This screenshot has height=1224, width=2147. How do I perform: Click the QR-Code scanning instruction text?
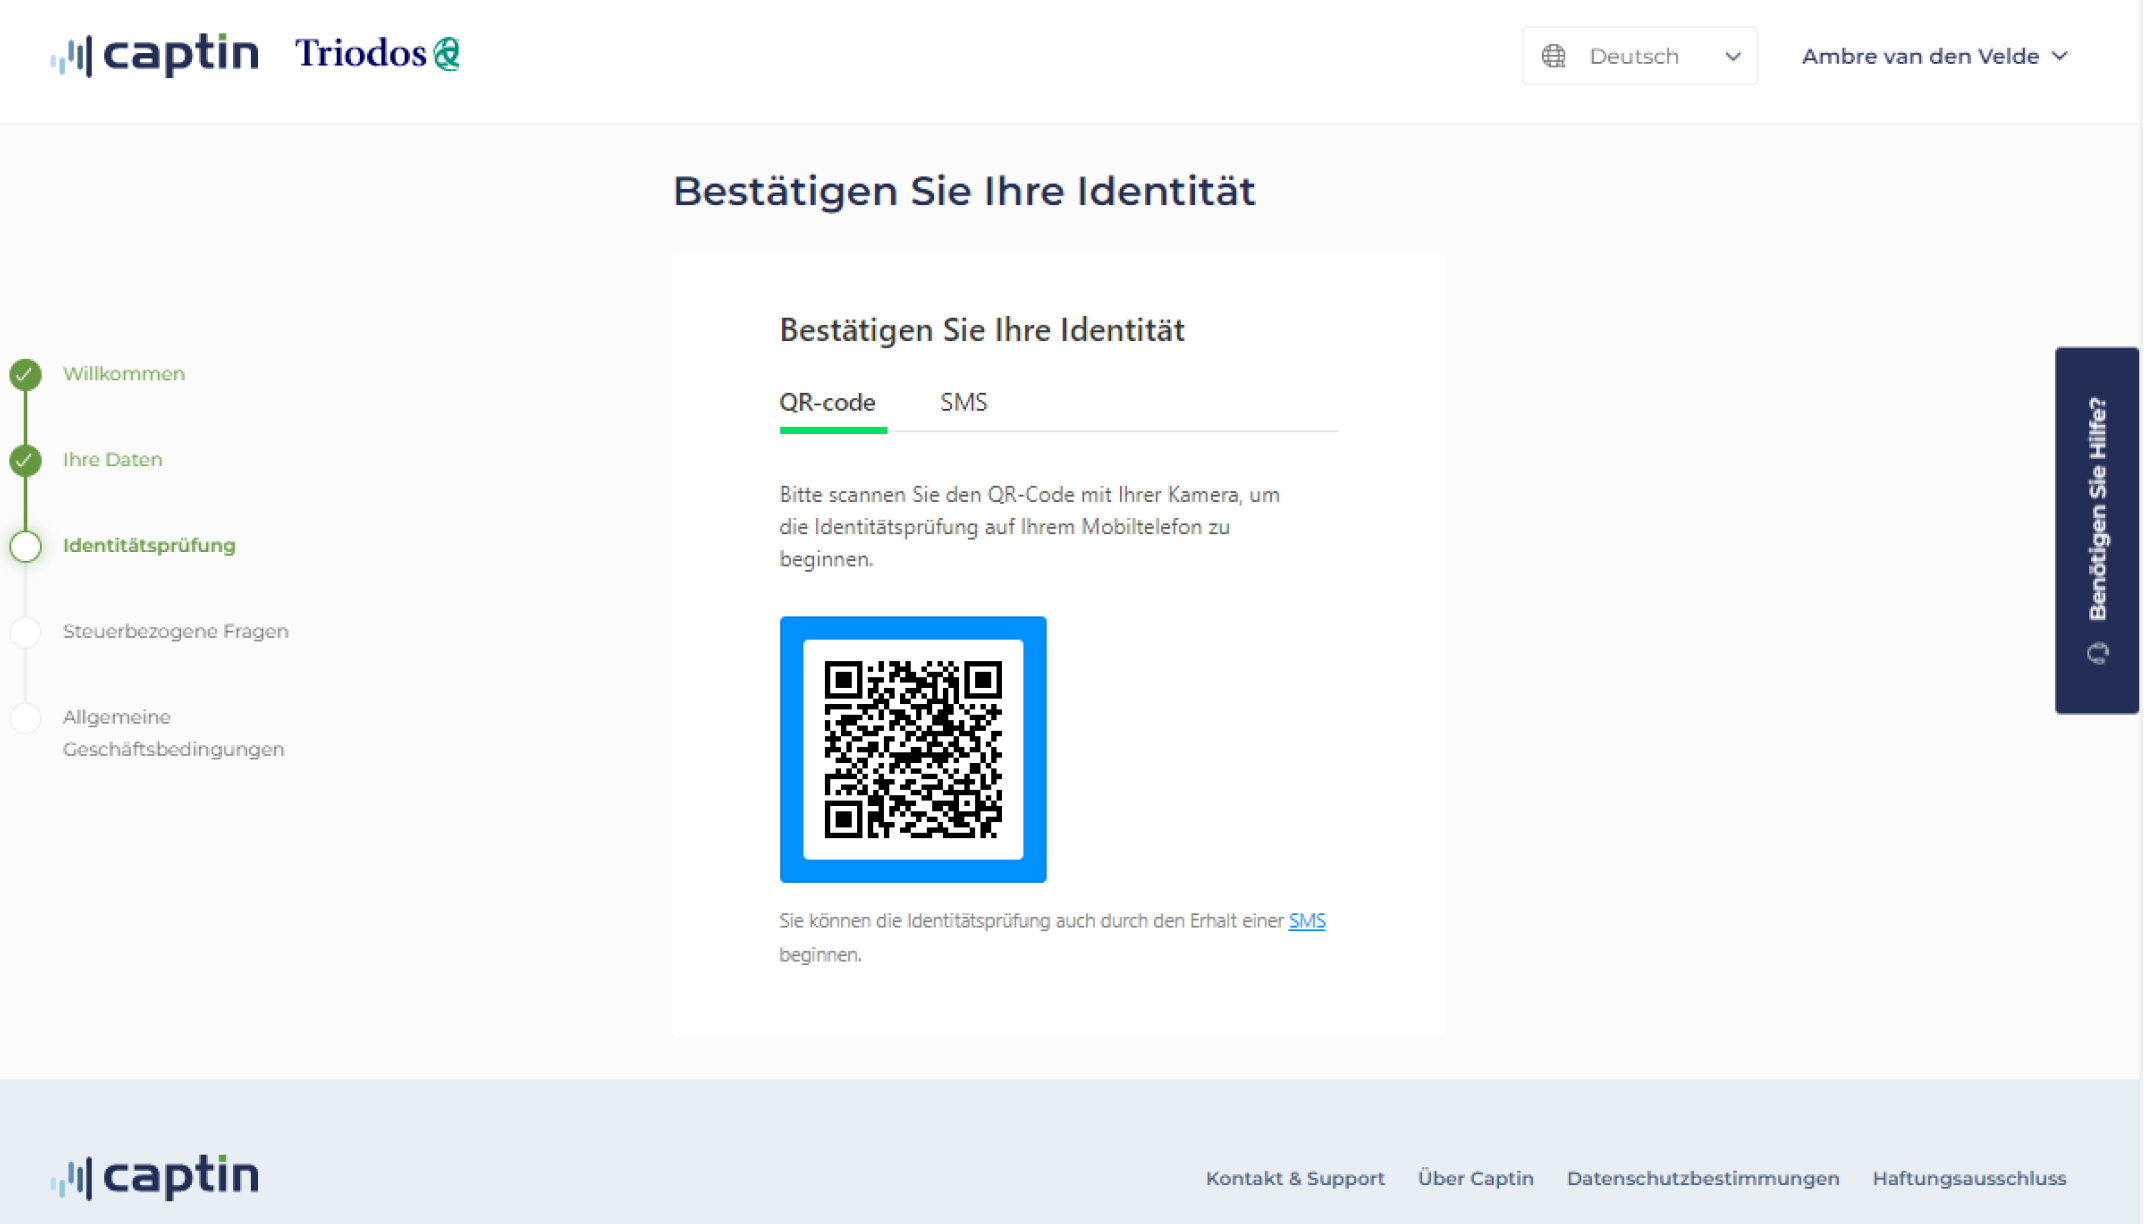[x=1030, y=526]
